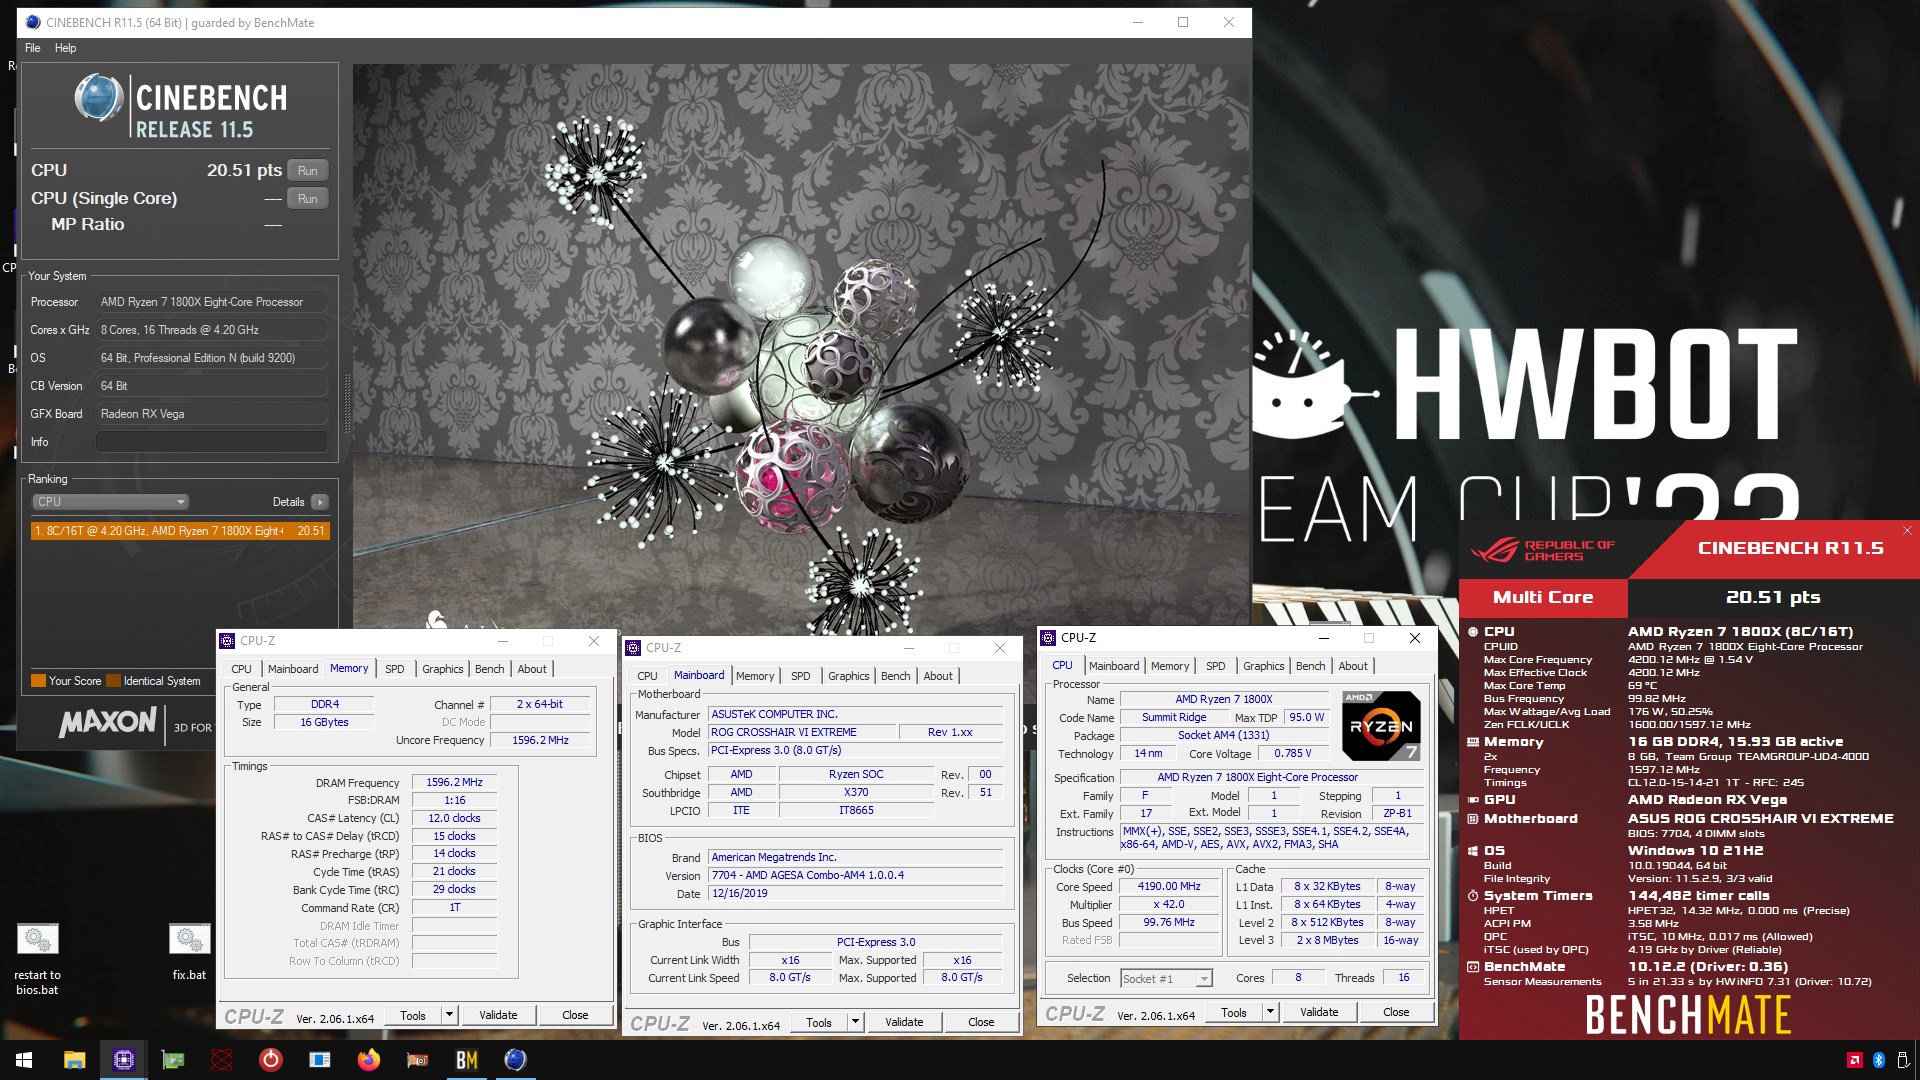Switch to the CPU tab in the Mainboard CPU-Z window
The height and width of the screenshot is (1080, 1920).
(647, 676)
